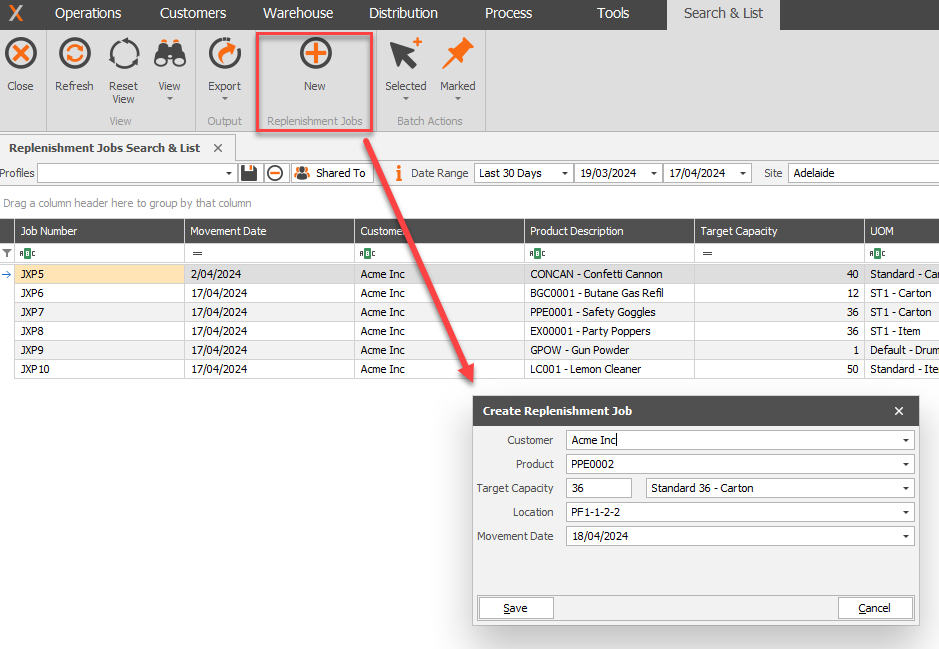939x649 pixels.
Task: Create New replenishment job icon
Action: 315,54
